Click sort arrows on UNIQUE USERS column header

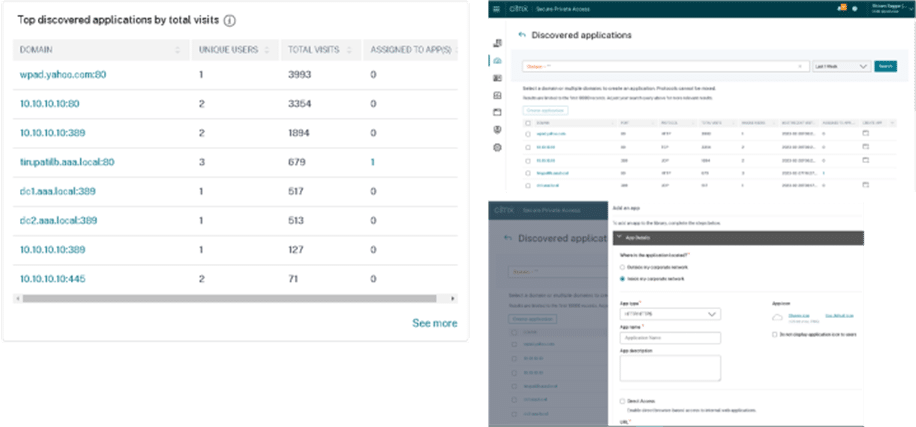tap(267, 50)
